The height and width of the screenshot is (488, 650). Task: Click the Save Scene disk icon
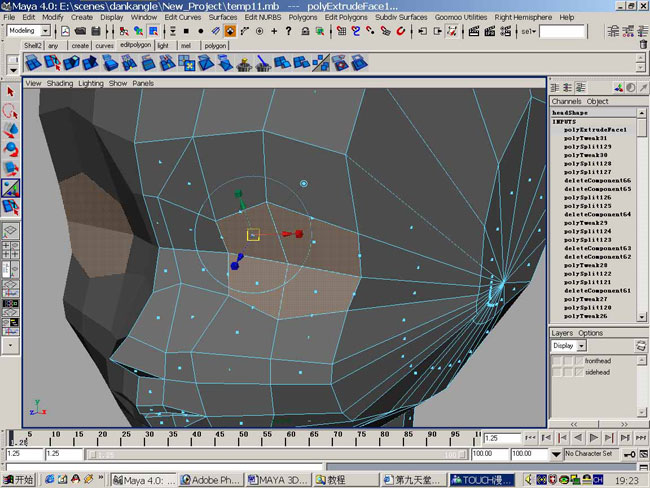point(96,31)
